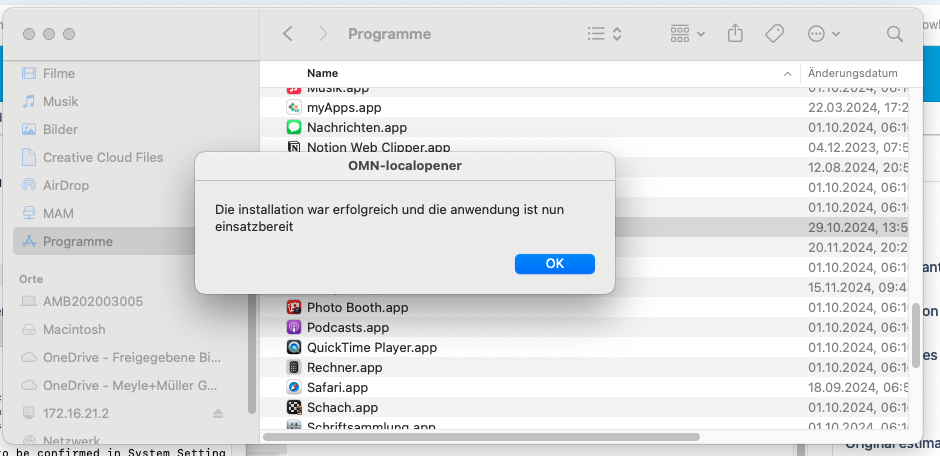Open the list view switcher
The image size is (940, 456).
click(604, 34)
